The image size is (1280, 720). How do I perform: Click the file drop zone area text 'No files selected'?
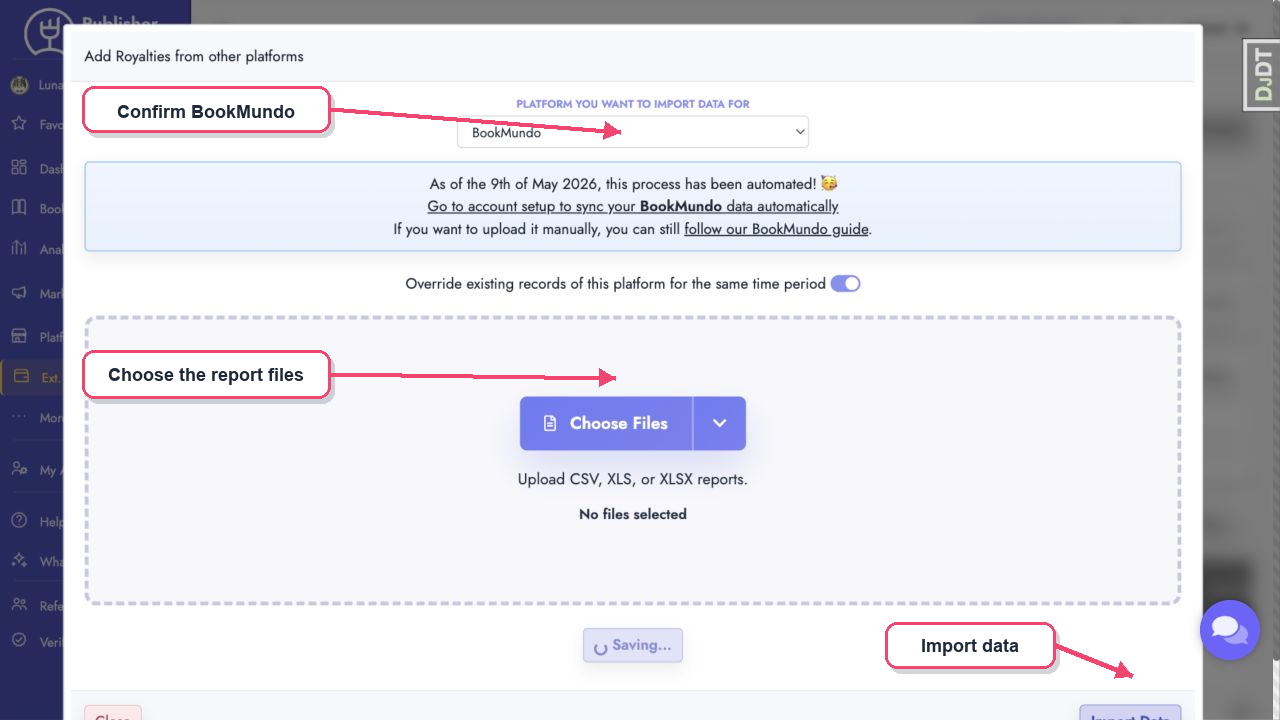click(x=633, y=514)
